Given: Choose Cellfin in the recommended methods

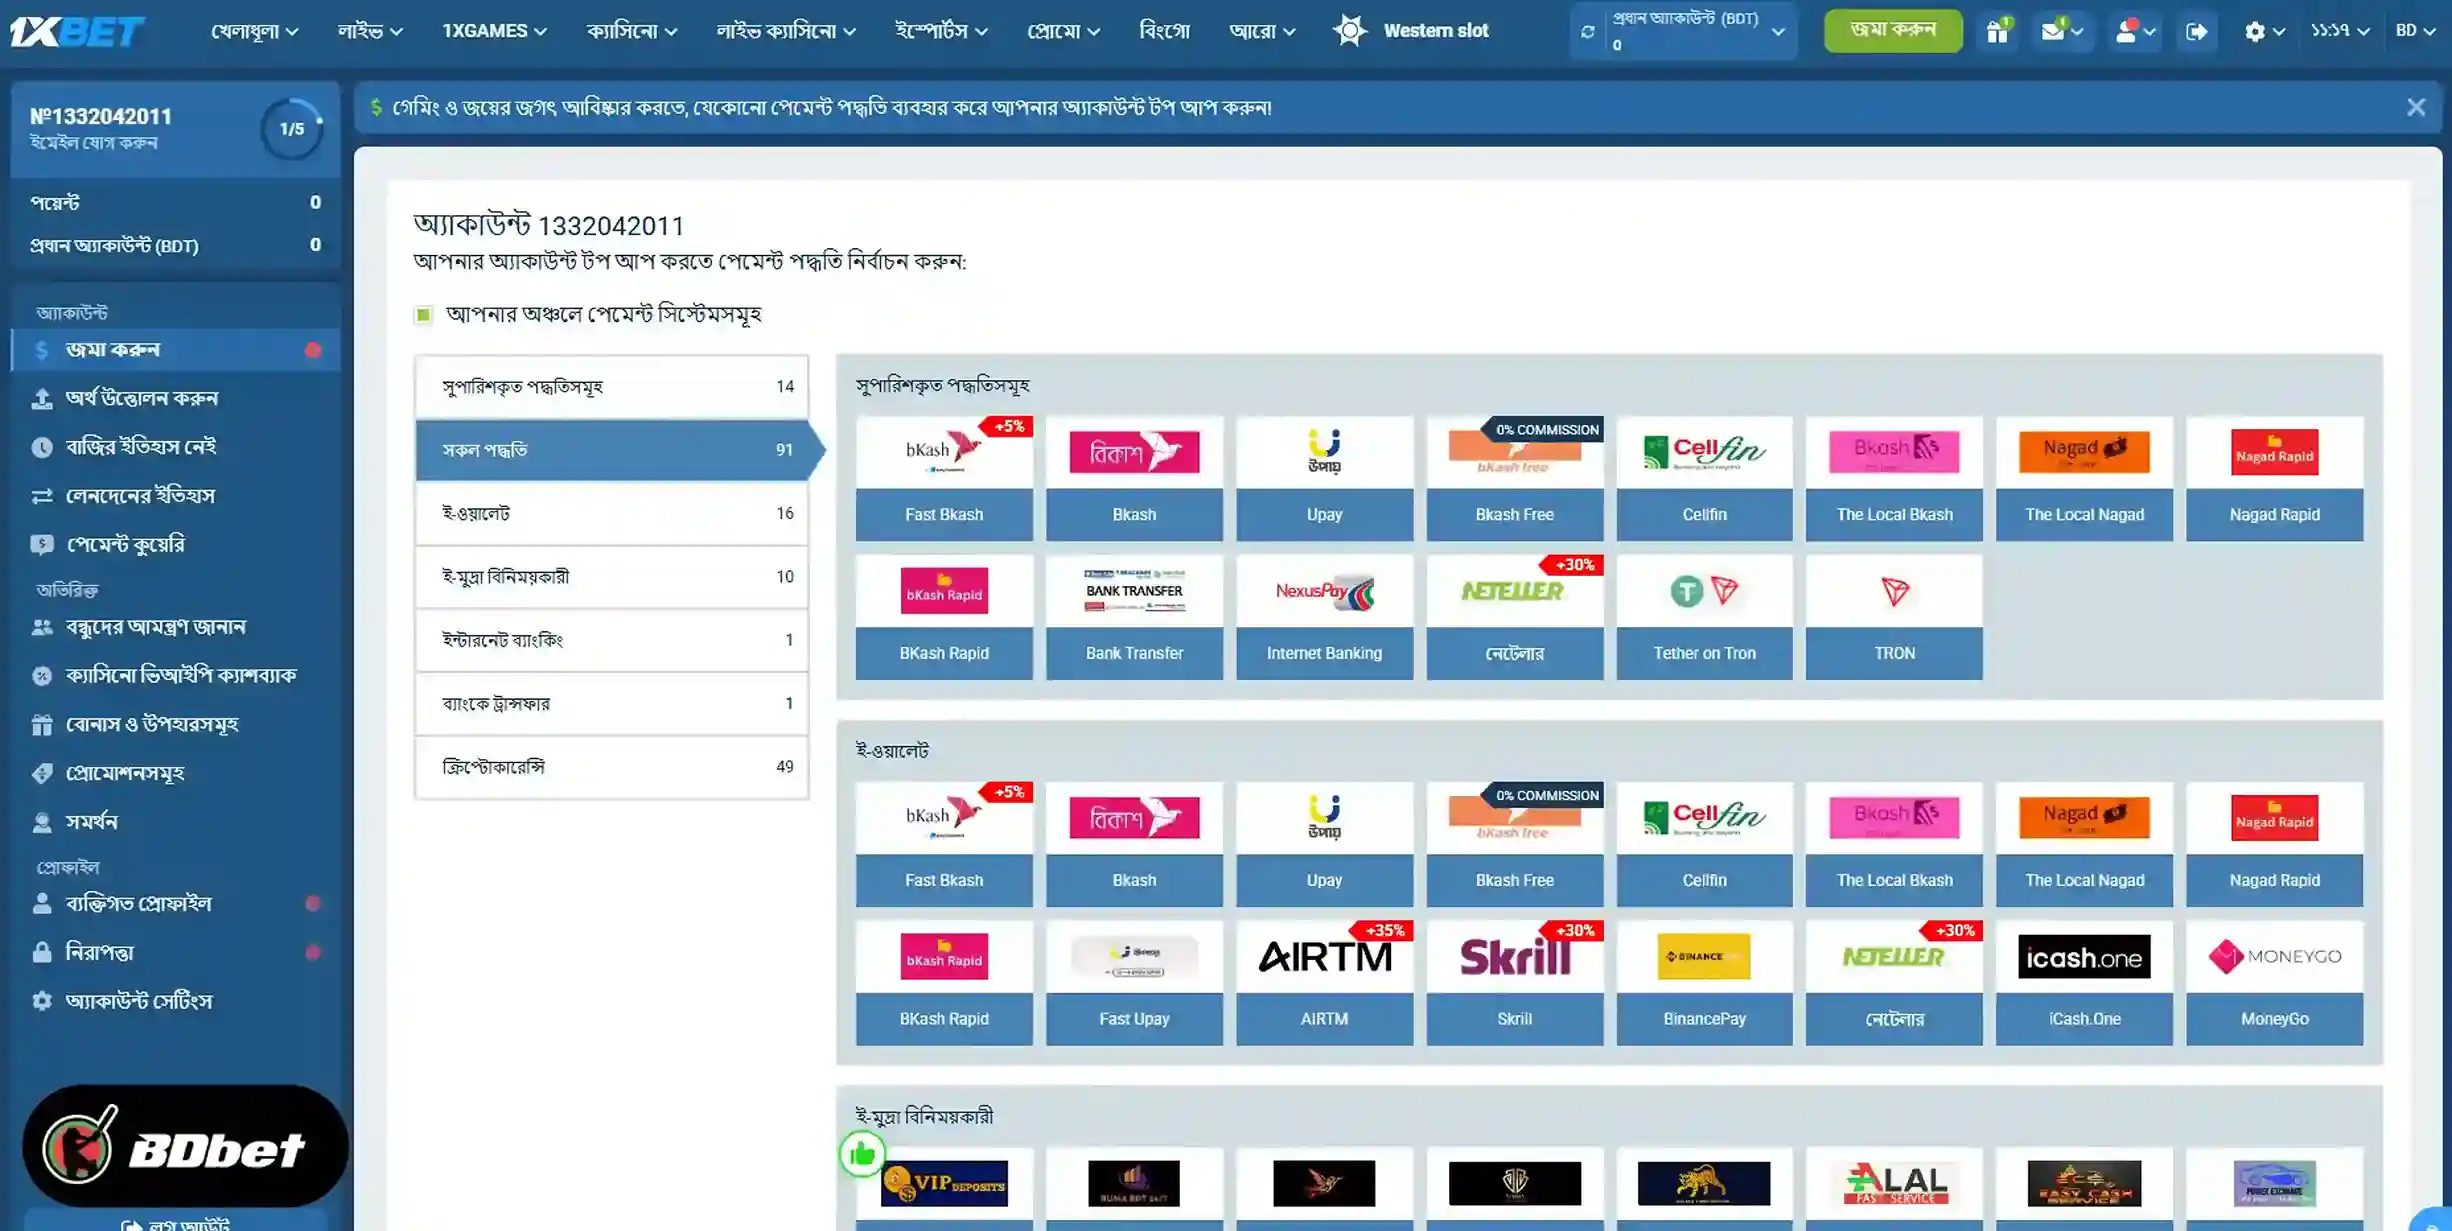Looking at the screenshot, I should [x=1704, y=478].
